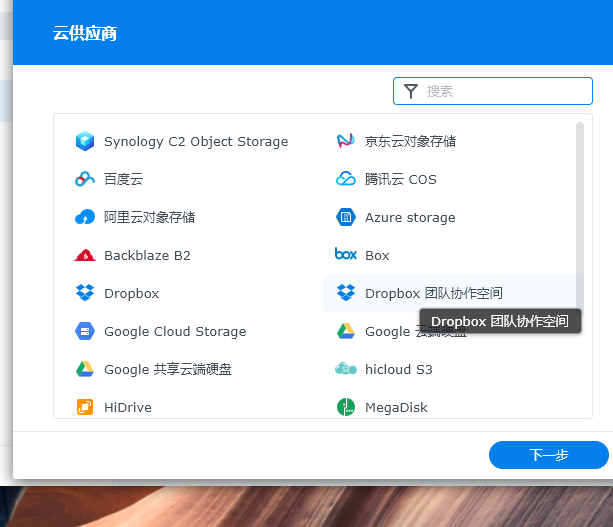Select the Synology C2 Object Storage icon
613x527 pixels.
85,141
